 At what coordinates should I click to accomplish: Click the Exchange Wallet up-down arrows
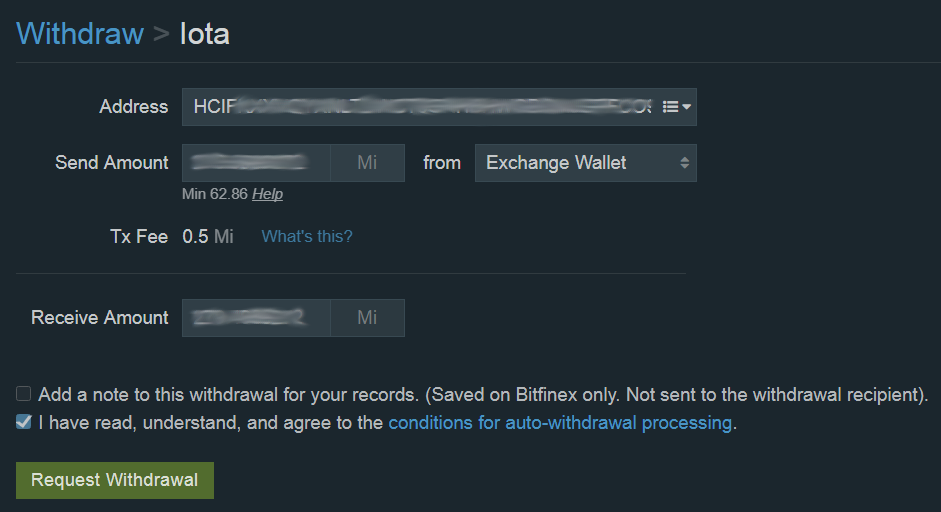[684, 163]
